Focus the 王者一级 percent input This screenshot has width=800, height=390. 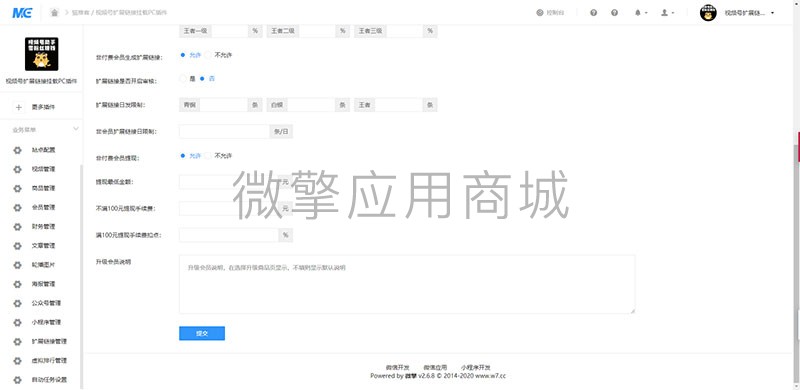pos(230,31)
